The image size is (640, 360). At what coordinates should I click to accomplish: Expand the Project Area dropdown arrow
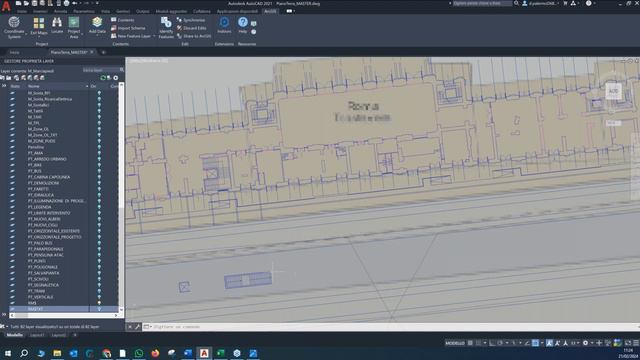point(82,34)
